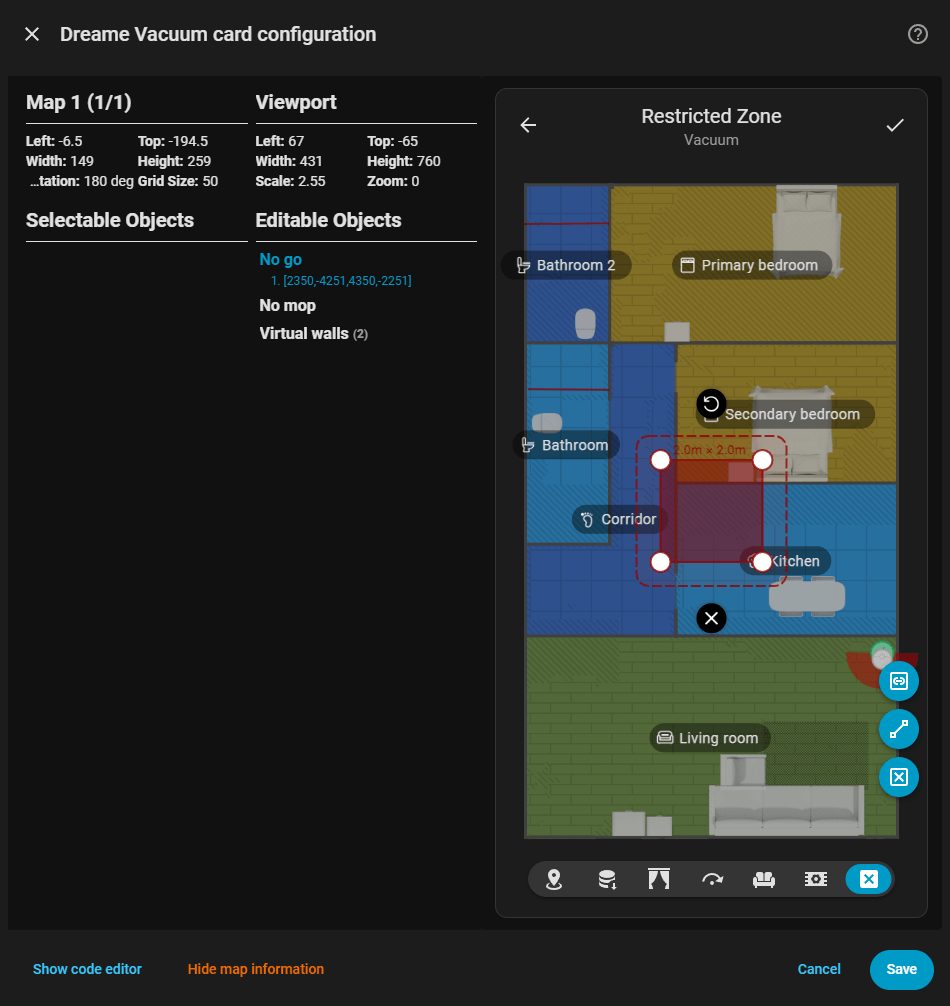The image size is (950, 1006).
Task: Confirm restricted zone with the checkmark
Action: pyautogui.click(x=895, y=125)
